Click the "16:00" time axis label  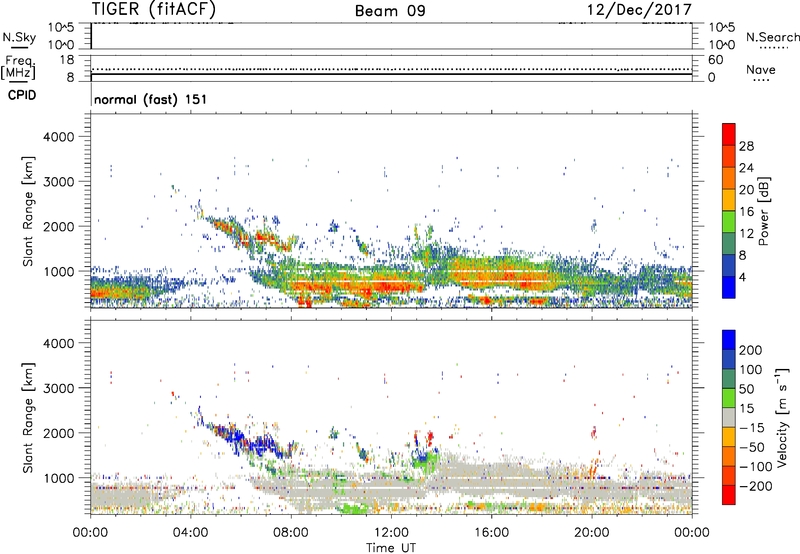(491, 533)
